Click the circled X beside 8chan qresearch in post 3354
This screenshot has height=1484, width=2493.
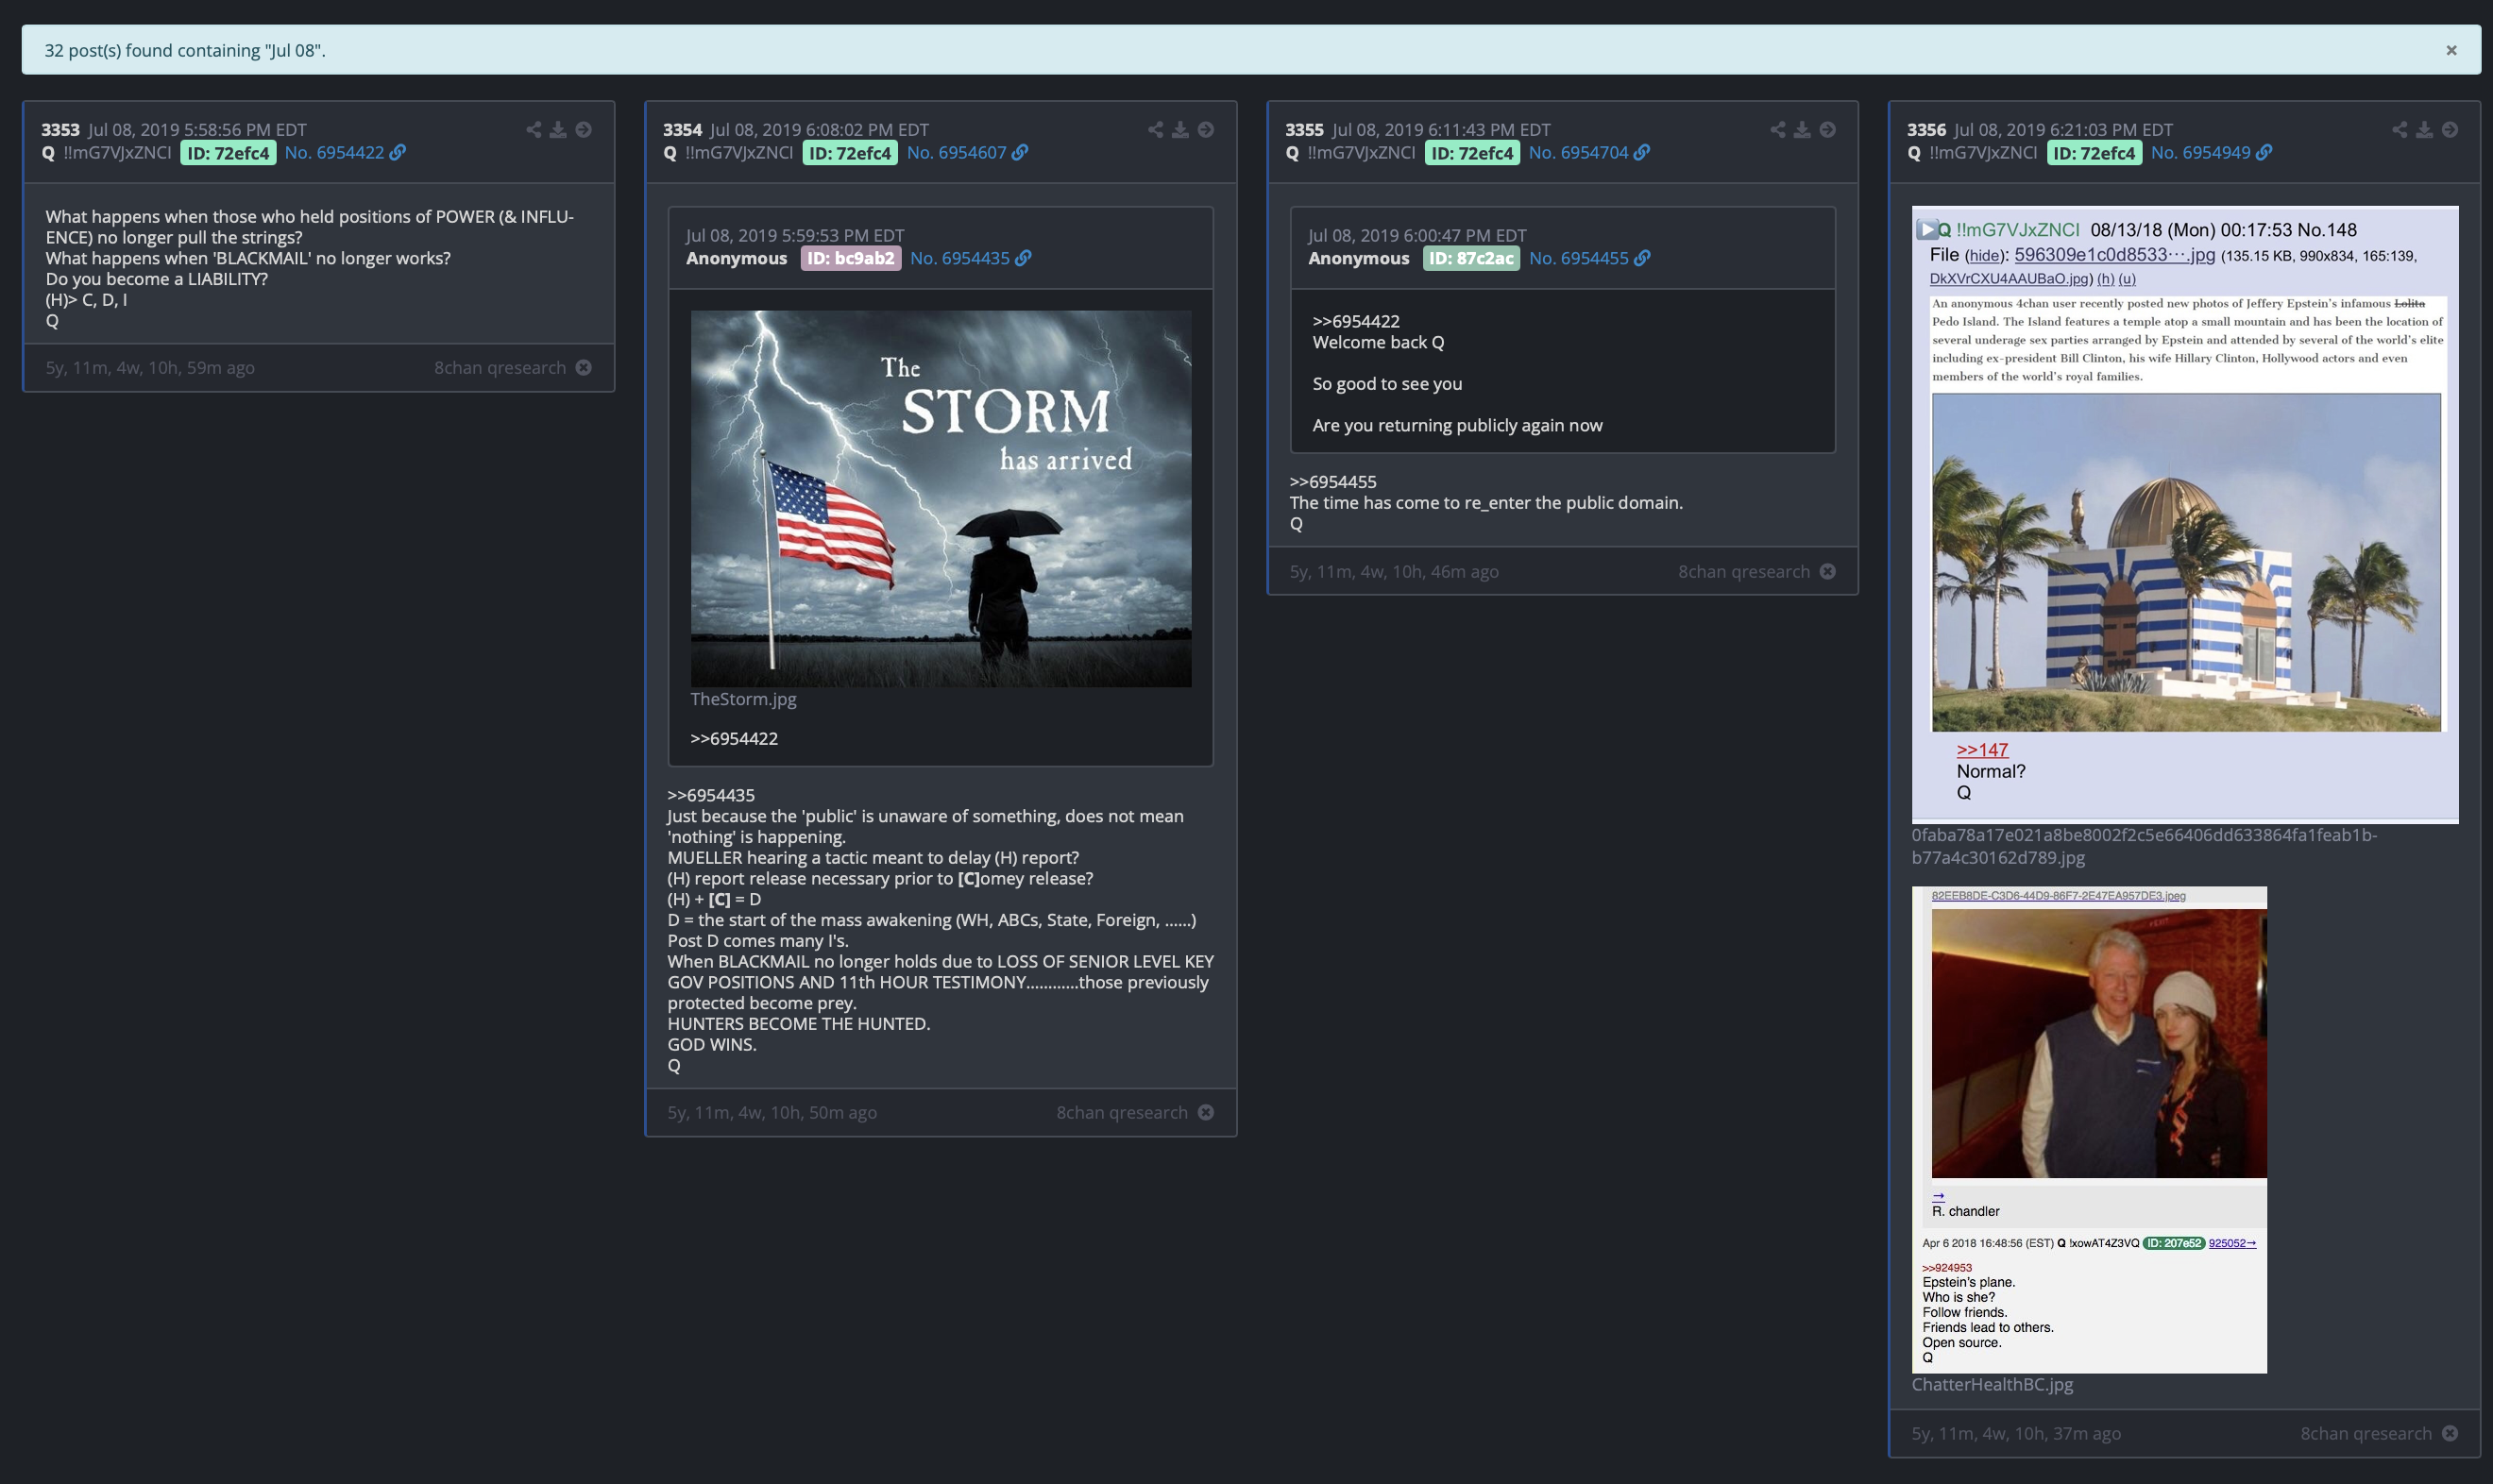pos(1206,1112)
